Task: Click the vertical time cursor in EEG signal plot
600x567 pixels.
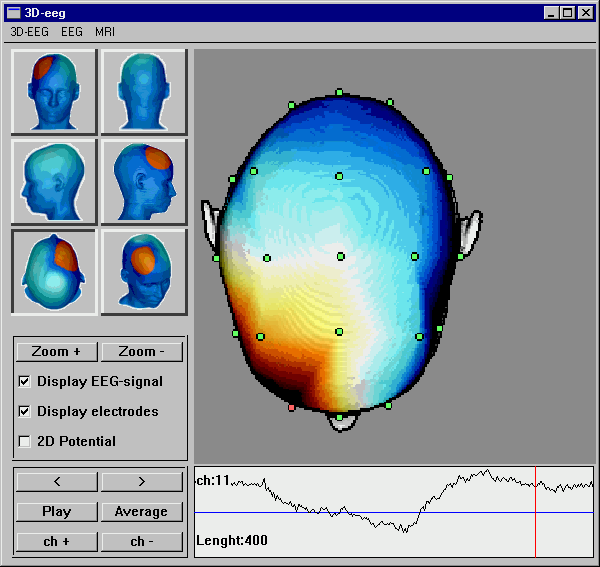Action: [536, 512]
